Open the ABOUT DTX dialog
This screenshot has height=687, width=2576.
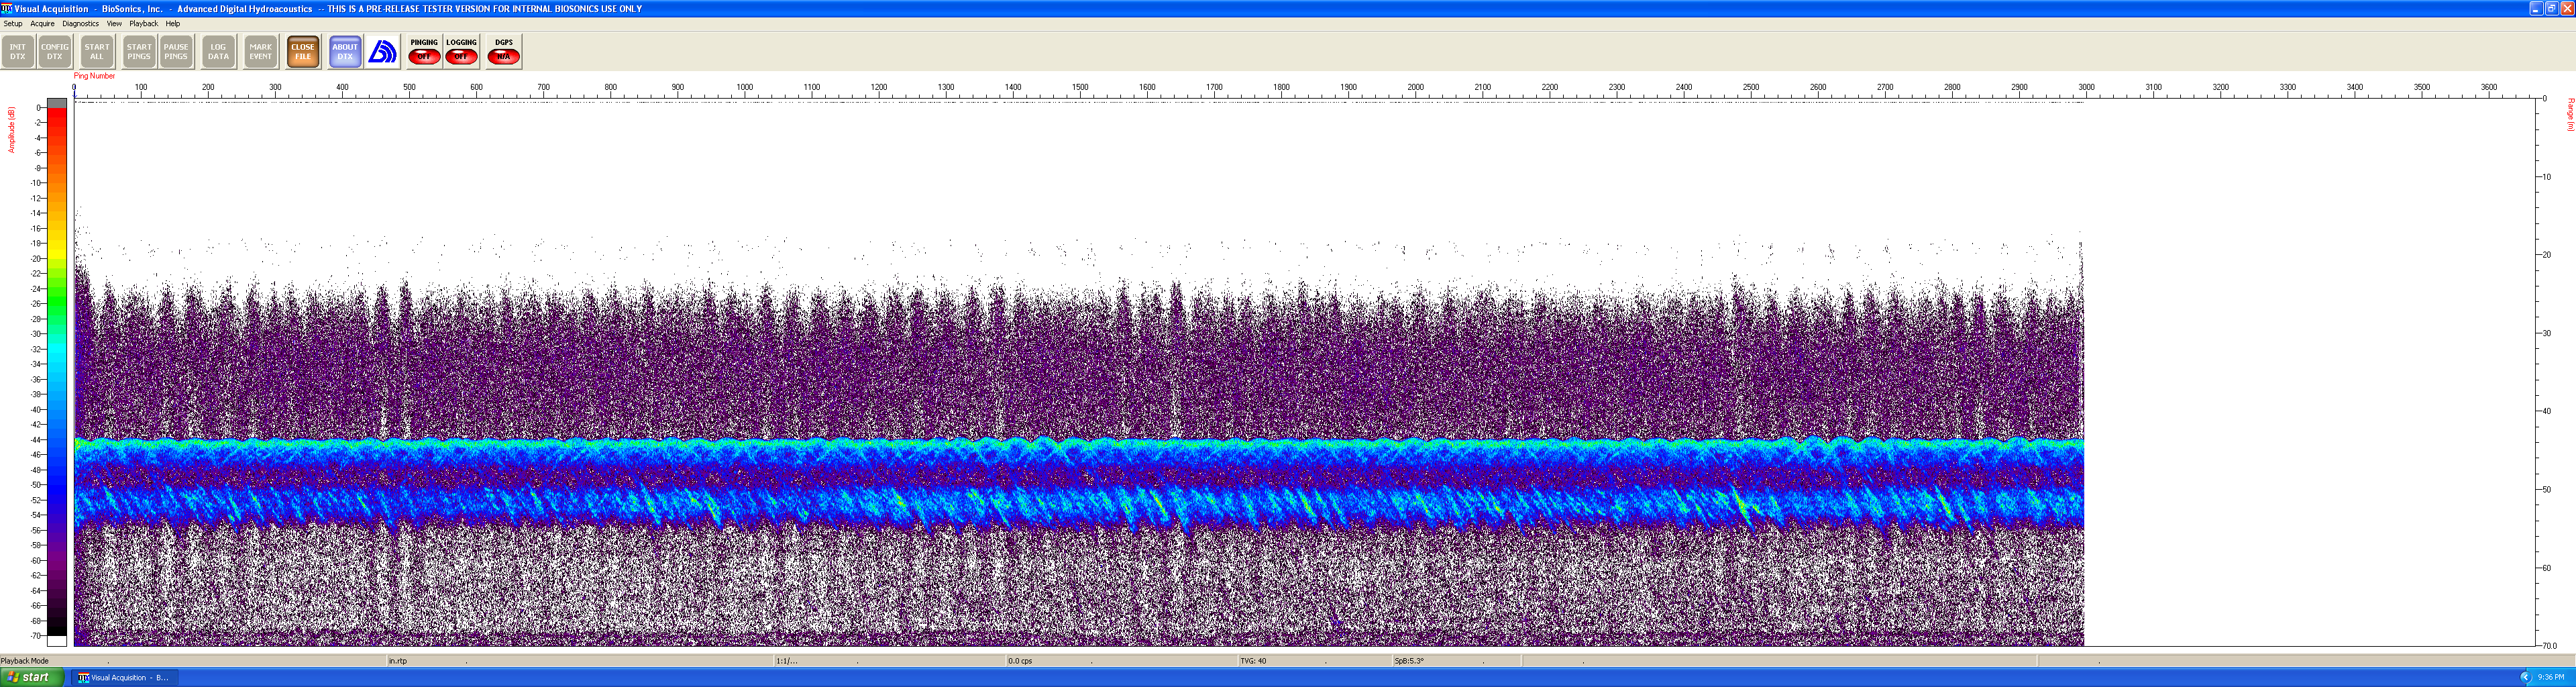click(345, 52)
